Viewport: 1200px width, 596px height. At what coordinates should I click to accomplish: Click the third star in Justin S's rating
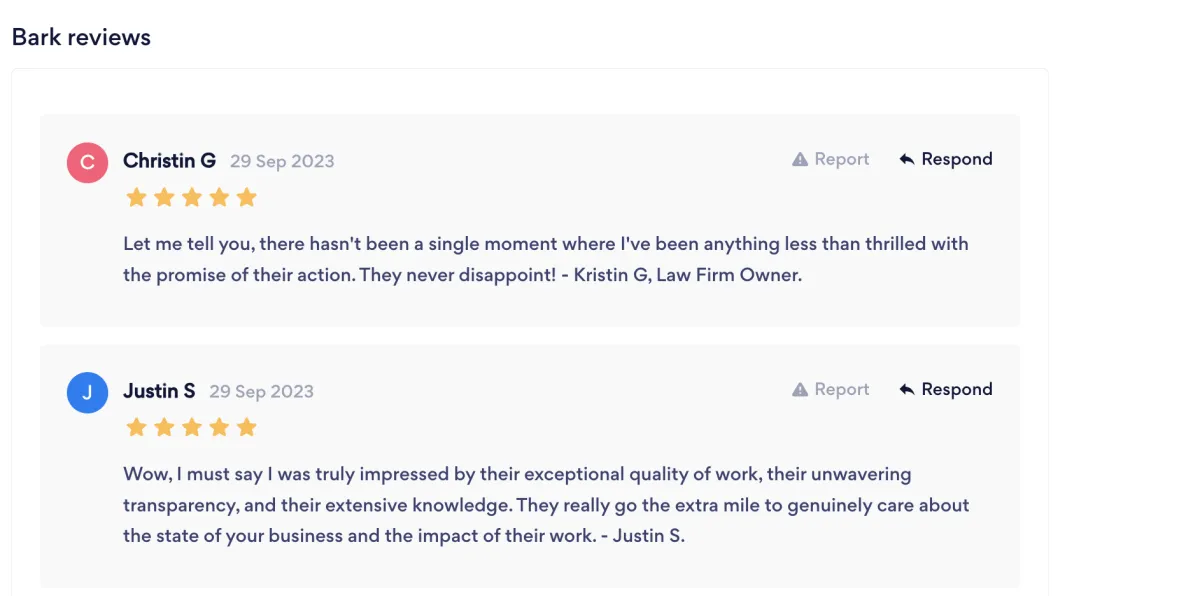[x=192, y=428]
